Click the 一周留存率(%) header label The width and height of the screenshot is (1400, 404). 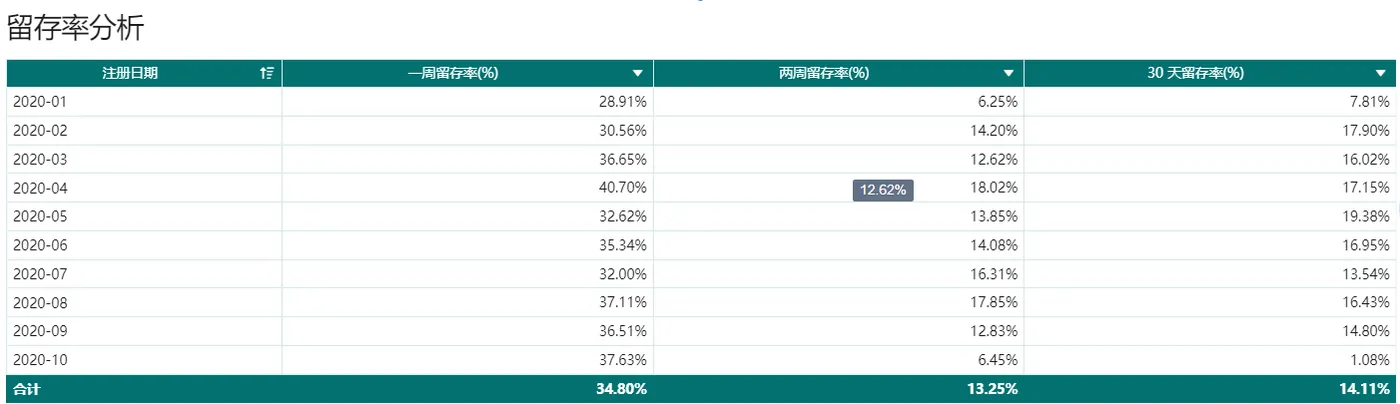coord(453,73)
